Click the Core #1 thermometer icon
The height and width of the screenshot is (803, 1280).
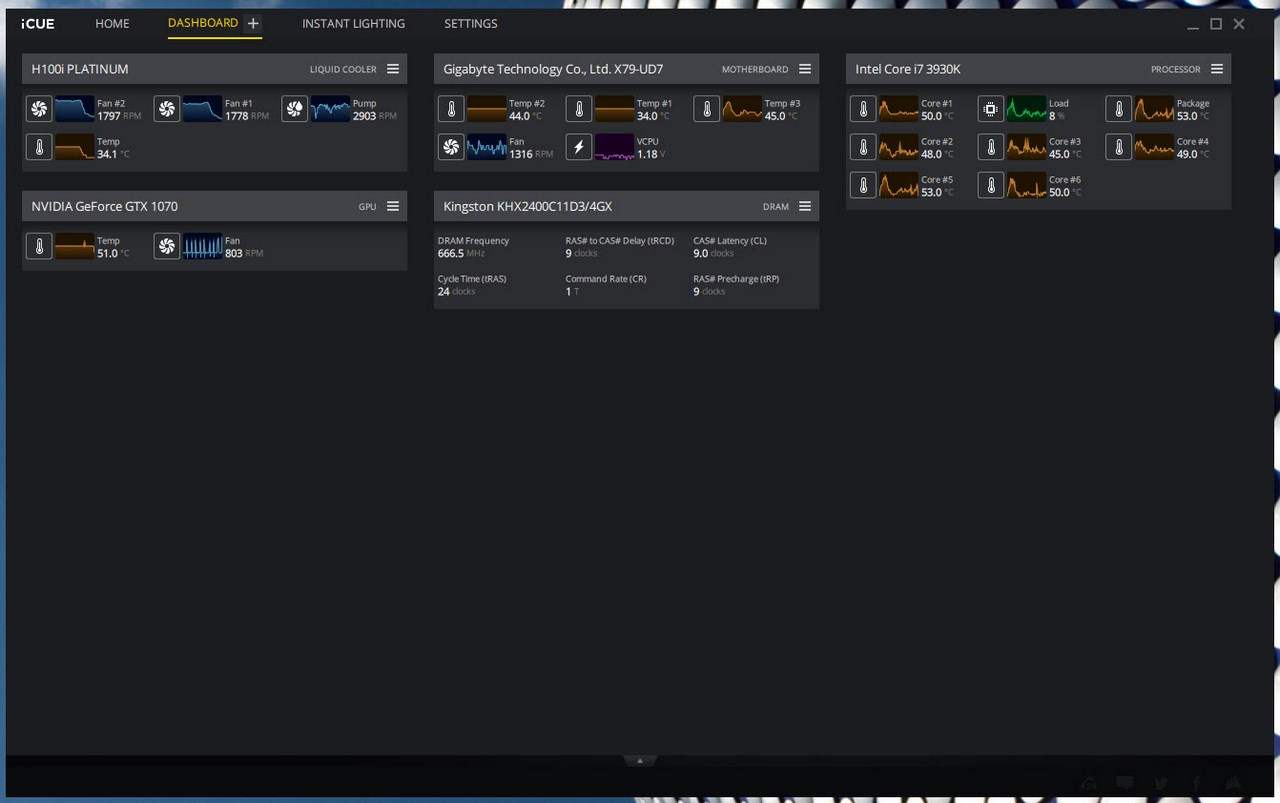coord(863,109)
